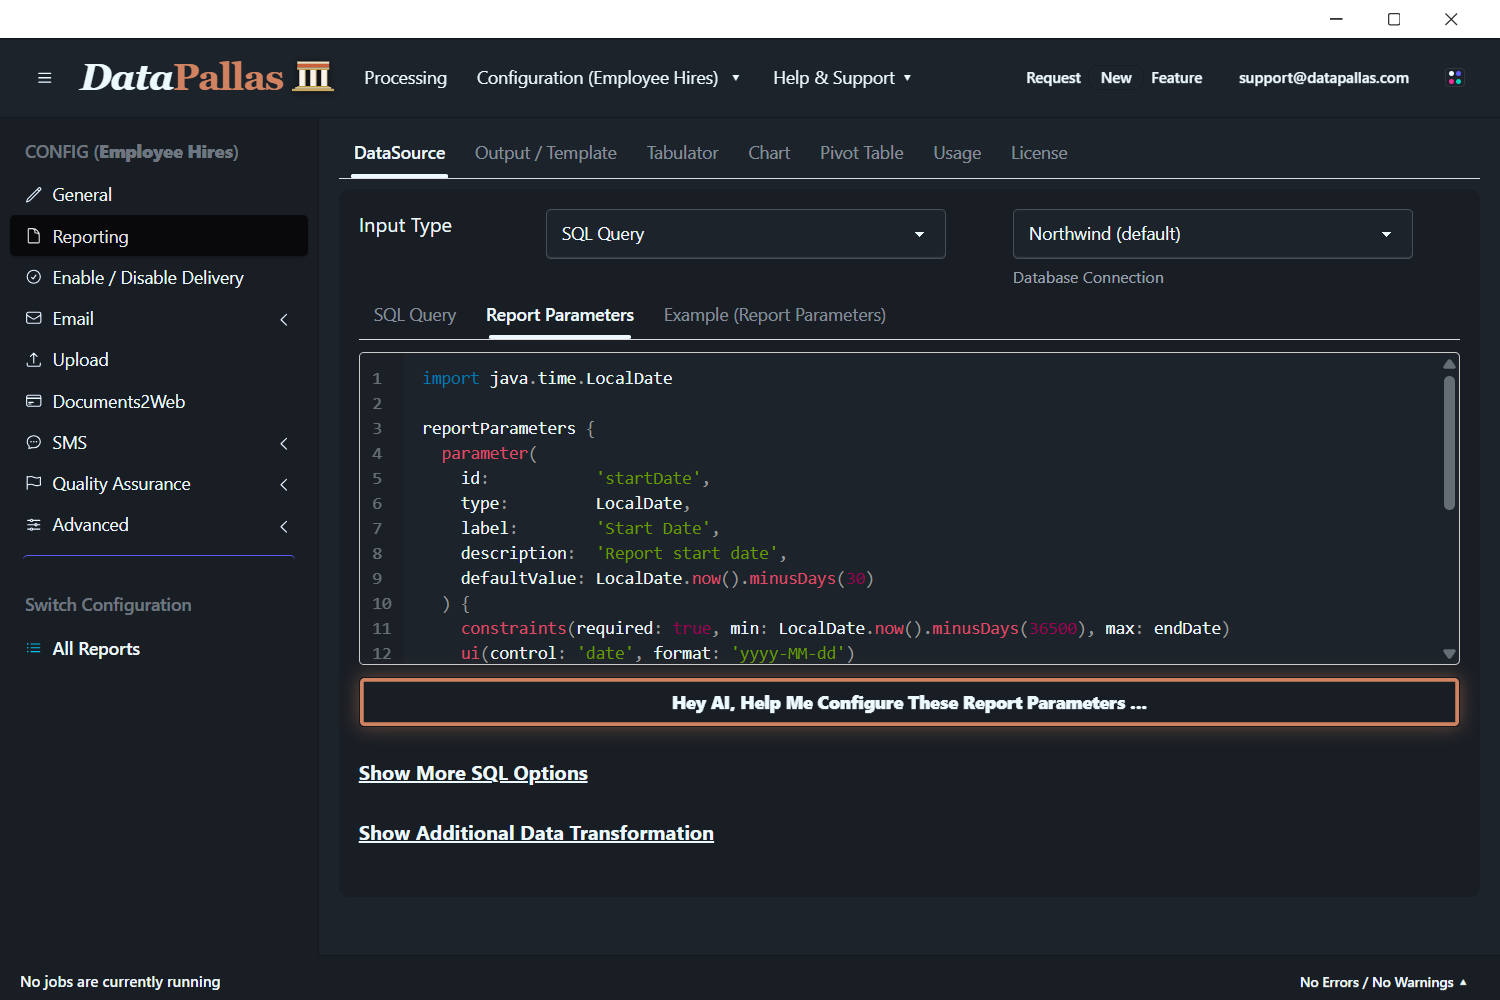The image size is (1500, 1000).
Task: Open Upload configuration item
Action: 159,359
